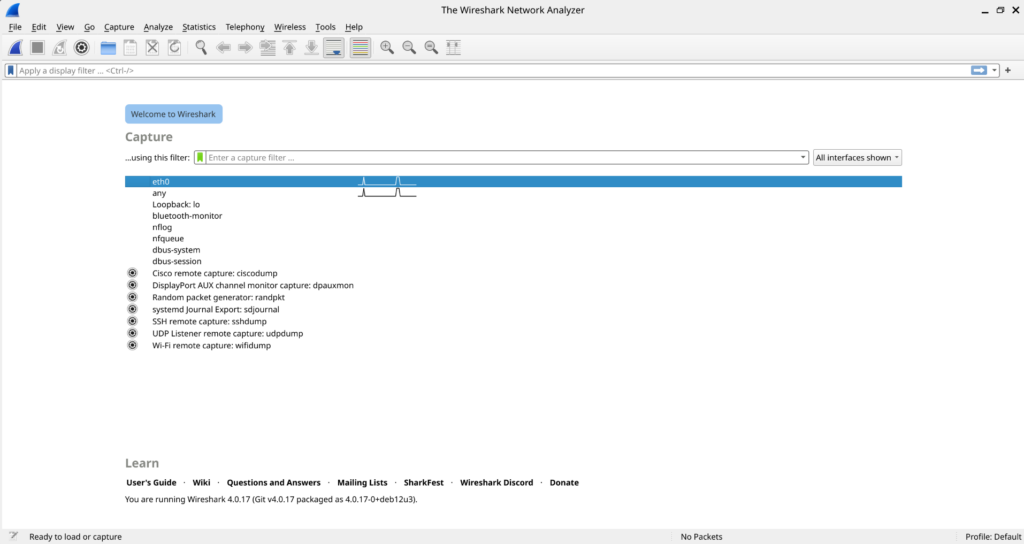Open the Wireless menu
The image size is (1024, 544).
coord(290,27)
